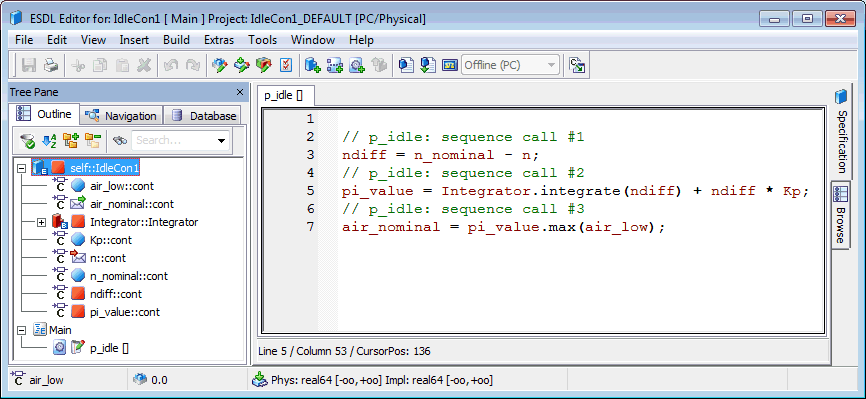The height and width of the screenshot is (399, 866).
Task: Close the Tree Pane with its X
Action: pos(240,92)
